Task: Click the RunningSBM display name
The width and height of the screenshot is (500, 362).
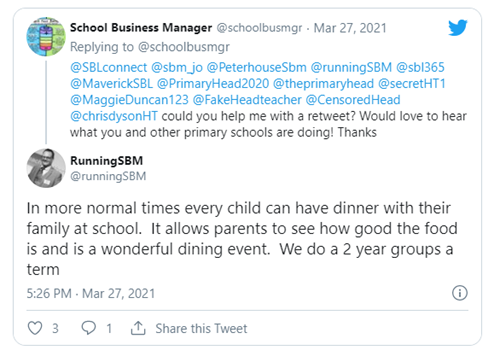Action: [x=107, y=161]
